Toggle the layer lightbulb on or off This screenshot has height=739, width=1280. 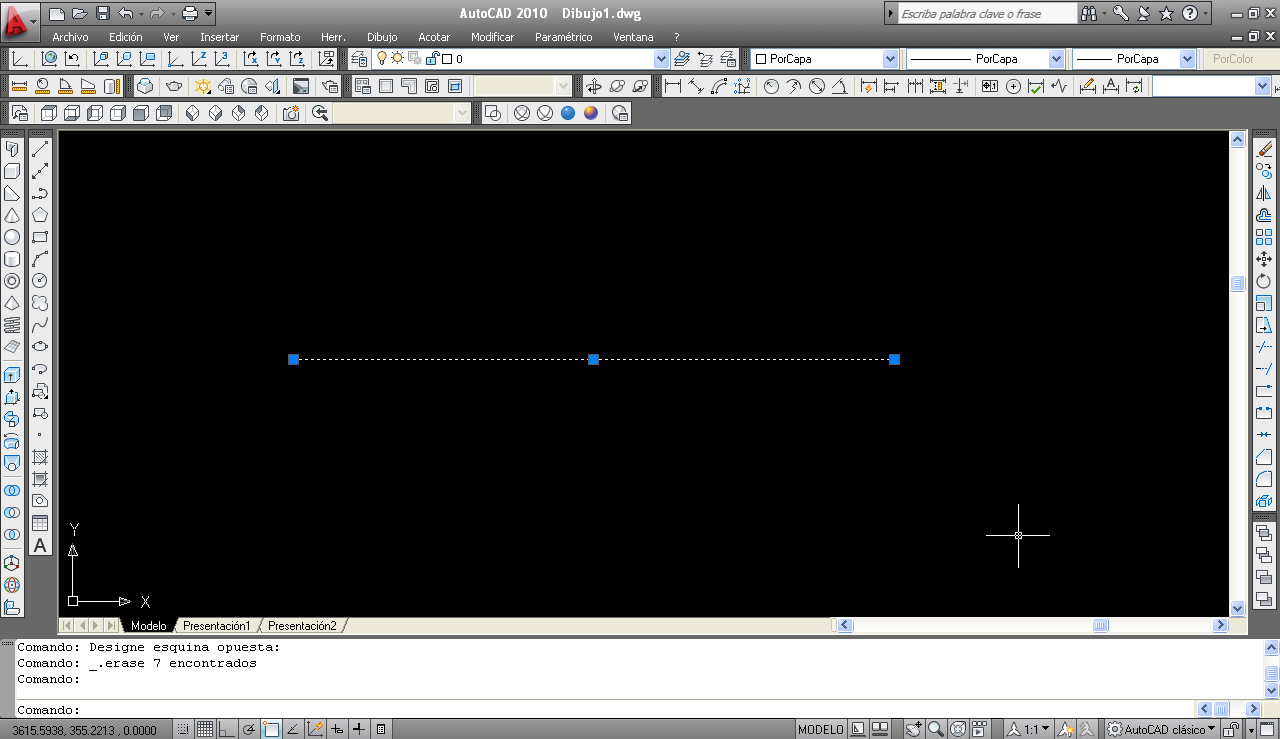(x=382, y=58)
